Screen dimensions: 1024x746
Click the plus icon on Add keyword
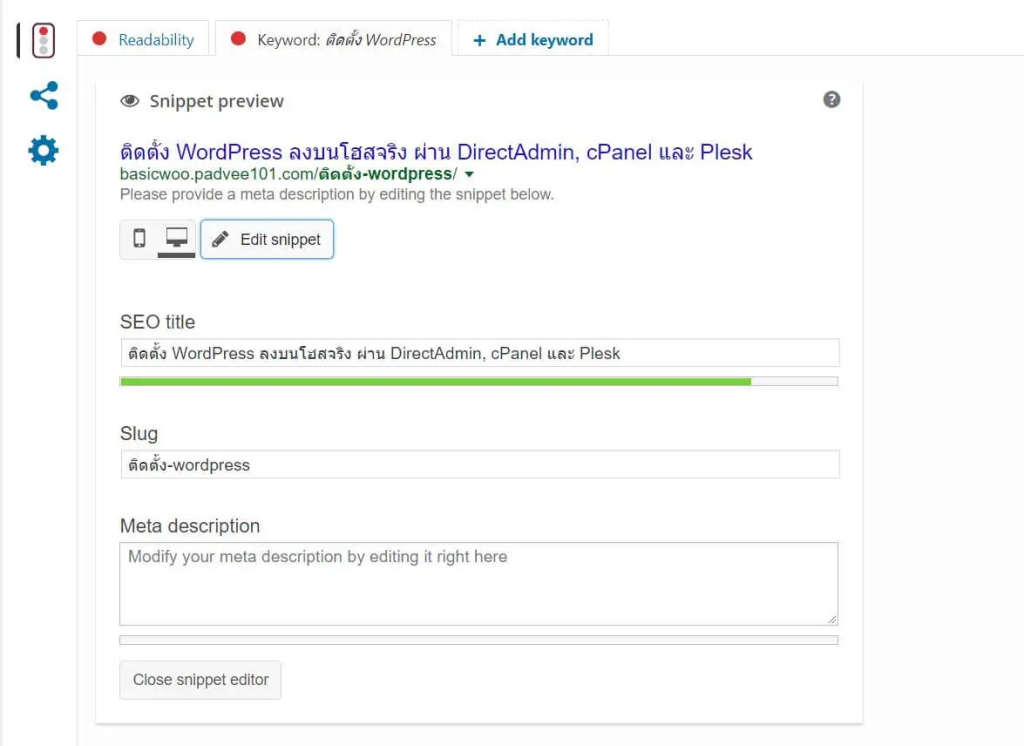(479, 40)
